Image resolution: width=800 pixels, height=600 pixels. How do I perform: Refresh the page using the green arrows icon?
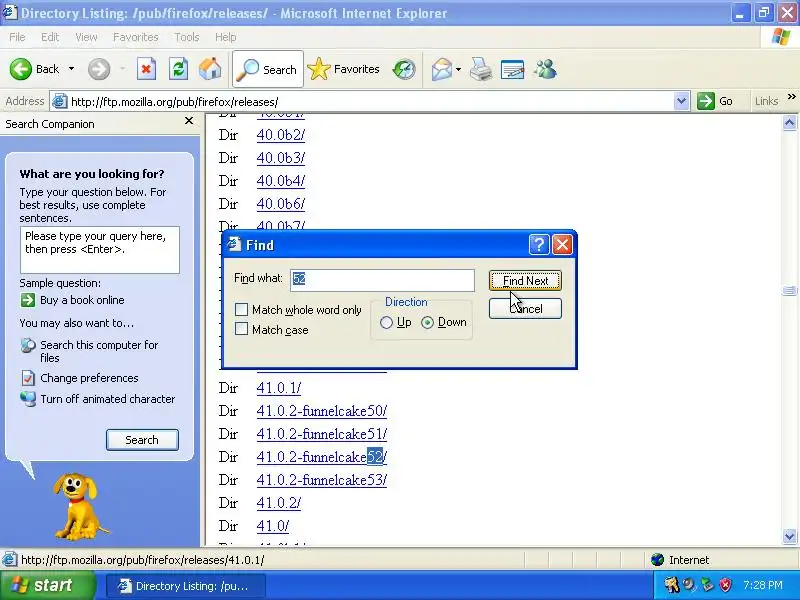(179, 69)
